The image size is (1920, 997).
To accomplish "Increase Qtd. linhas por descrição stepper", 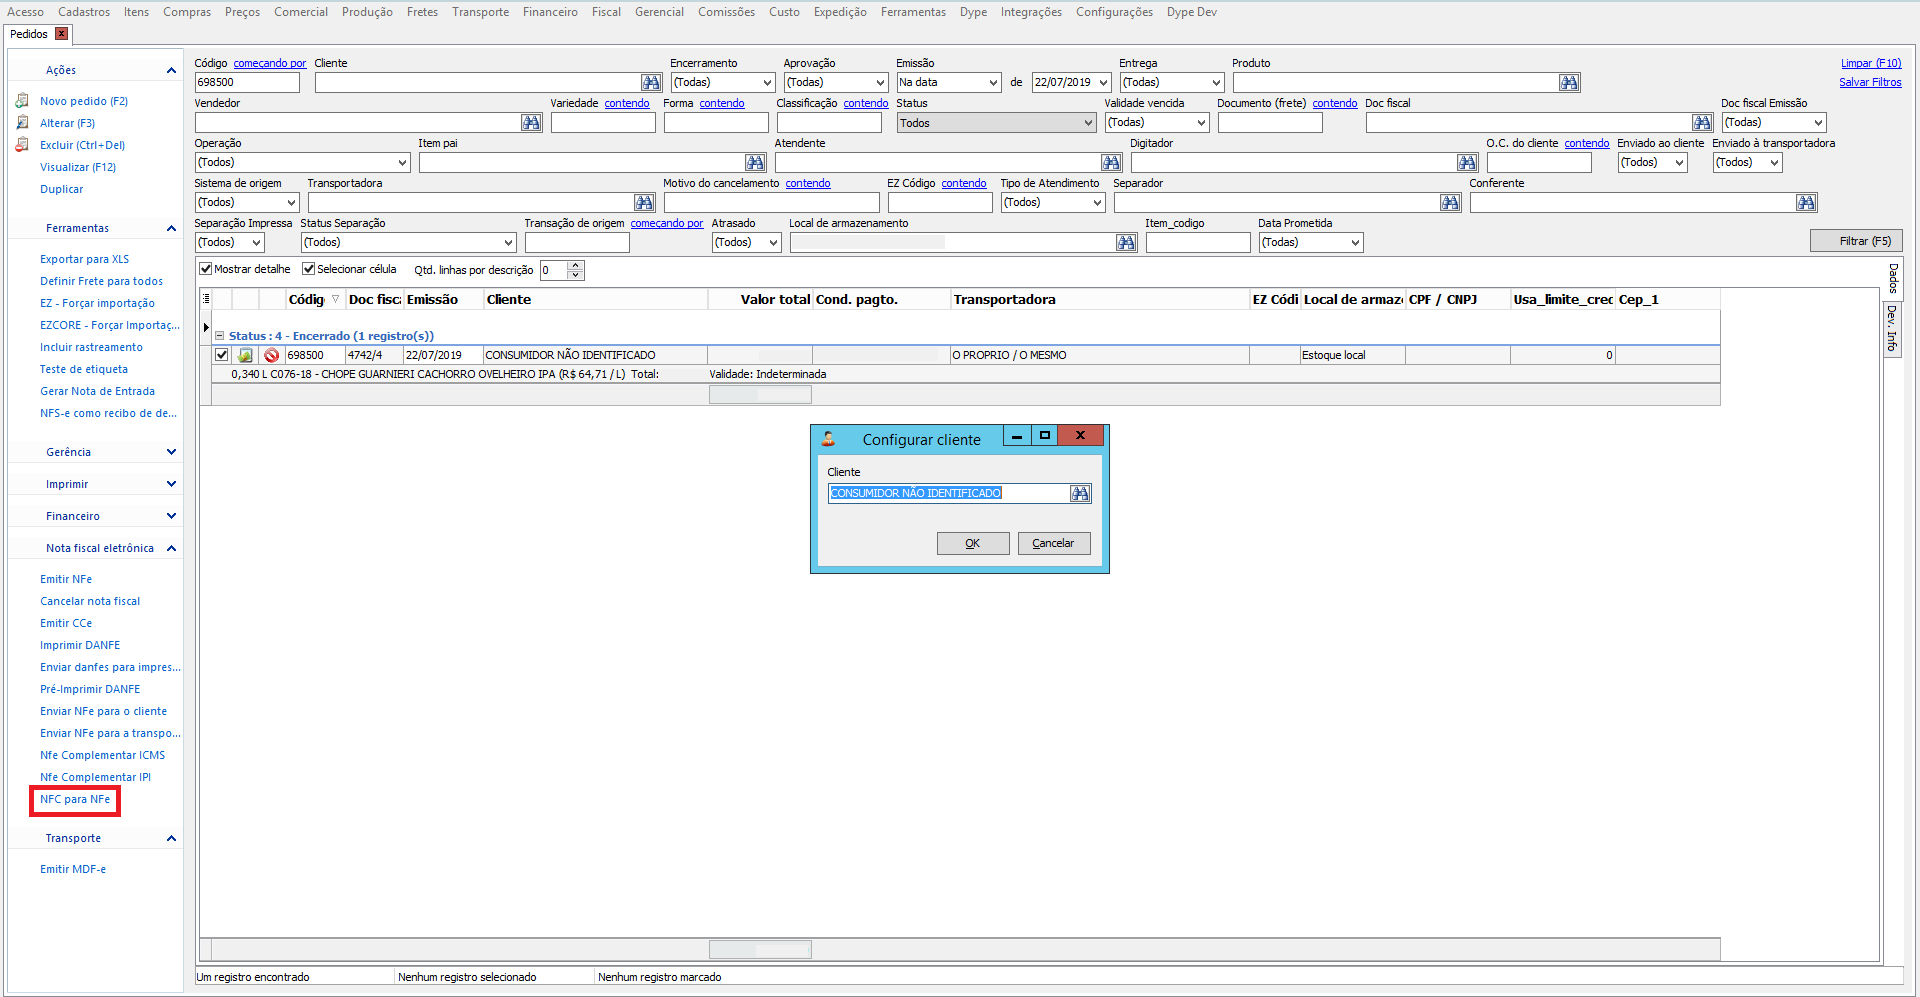I will (575, 265).
